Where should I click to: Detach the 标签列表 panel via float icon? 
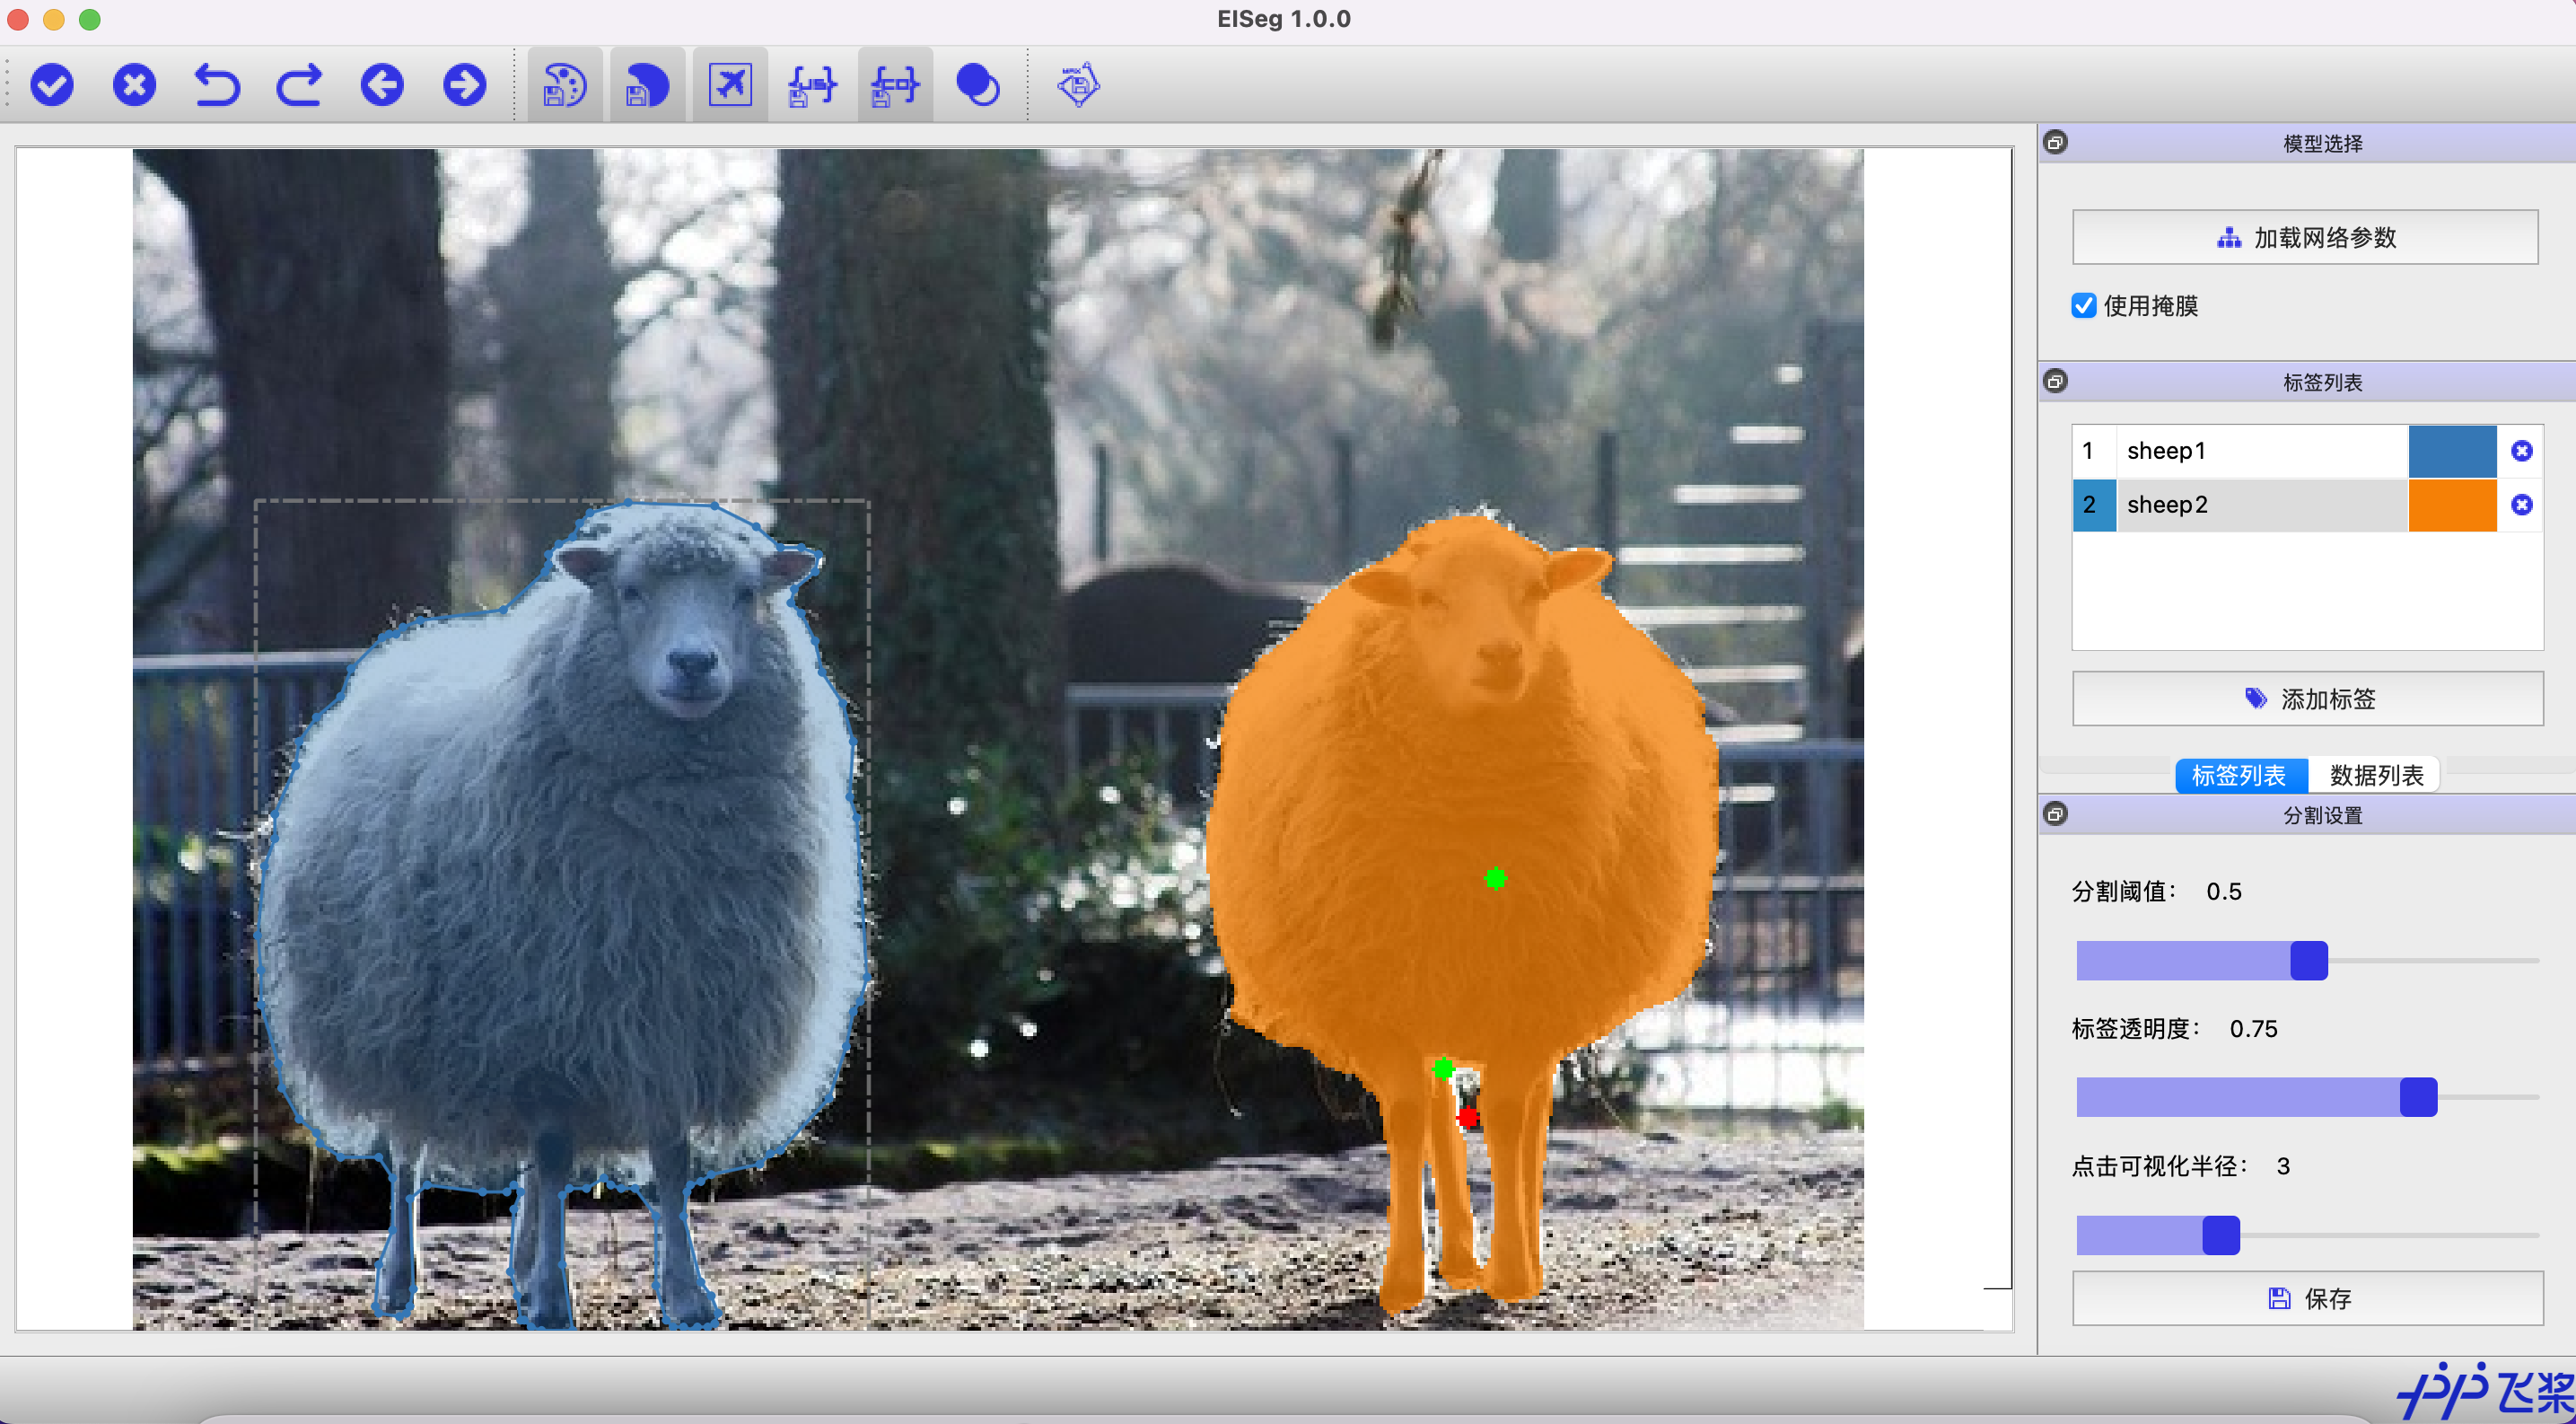click(2056, 382)
